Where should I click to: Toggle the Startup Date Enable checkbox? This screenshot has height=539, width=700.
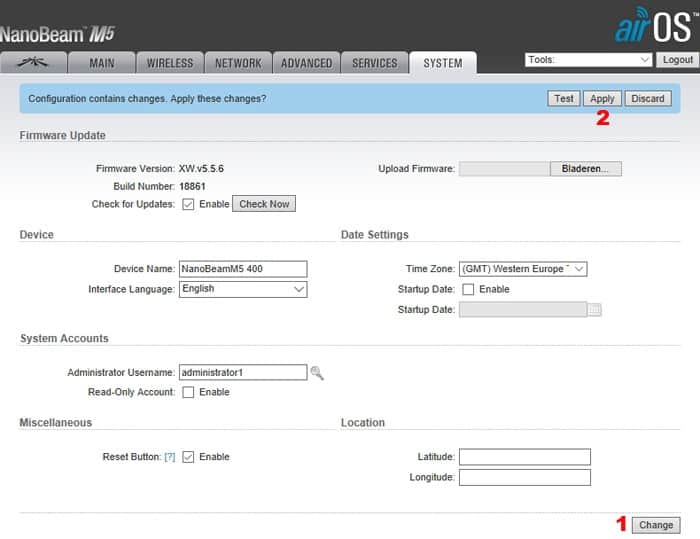coord(468,289)
